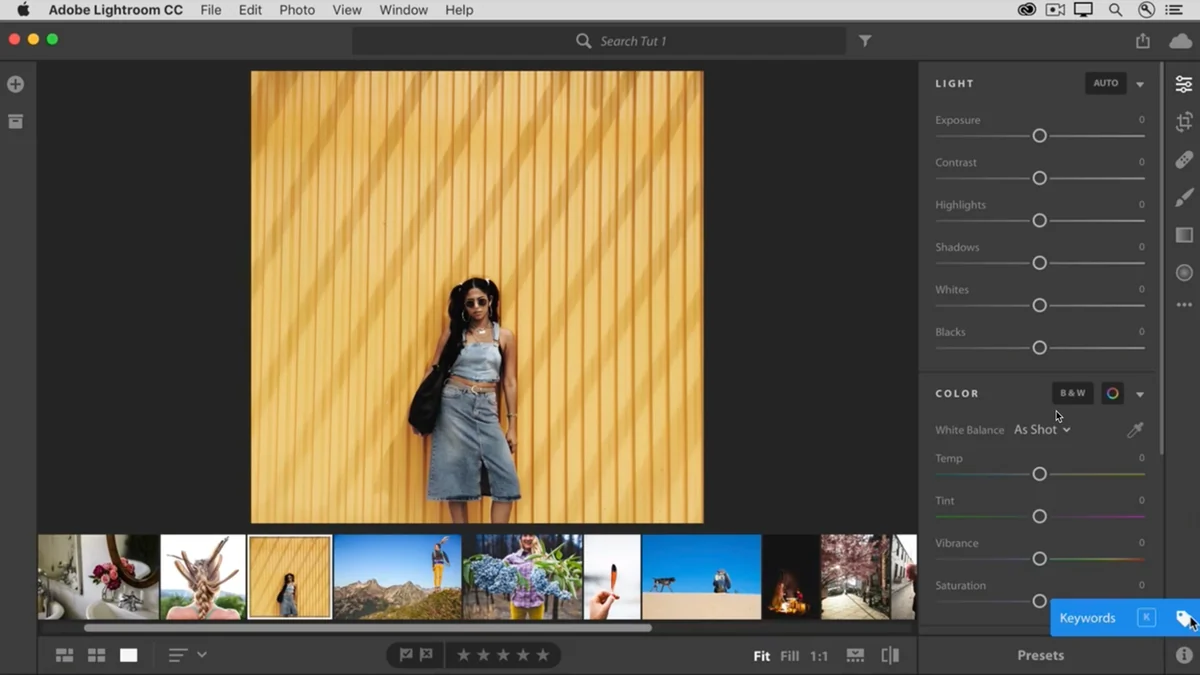The image size is (1200, 675).
Task: Open the White Balance As Shot dropdown
Action: (1042, 430)
